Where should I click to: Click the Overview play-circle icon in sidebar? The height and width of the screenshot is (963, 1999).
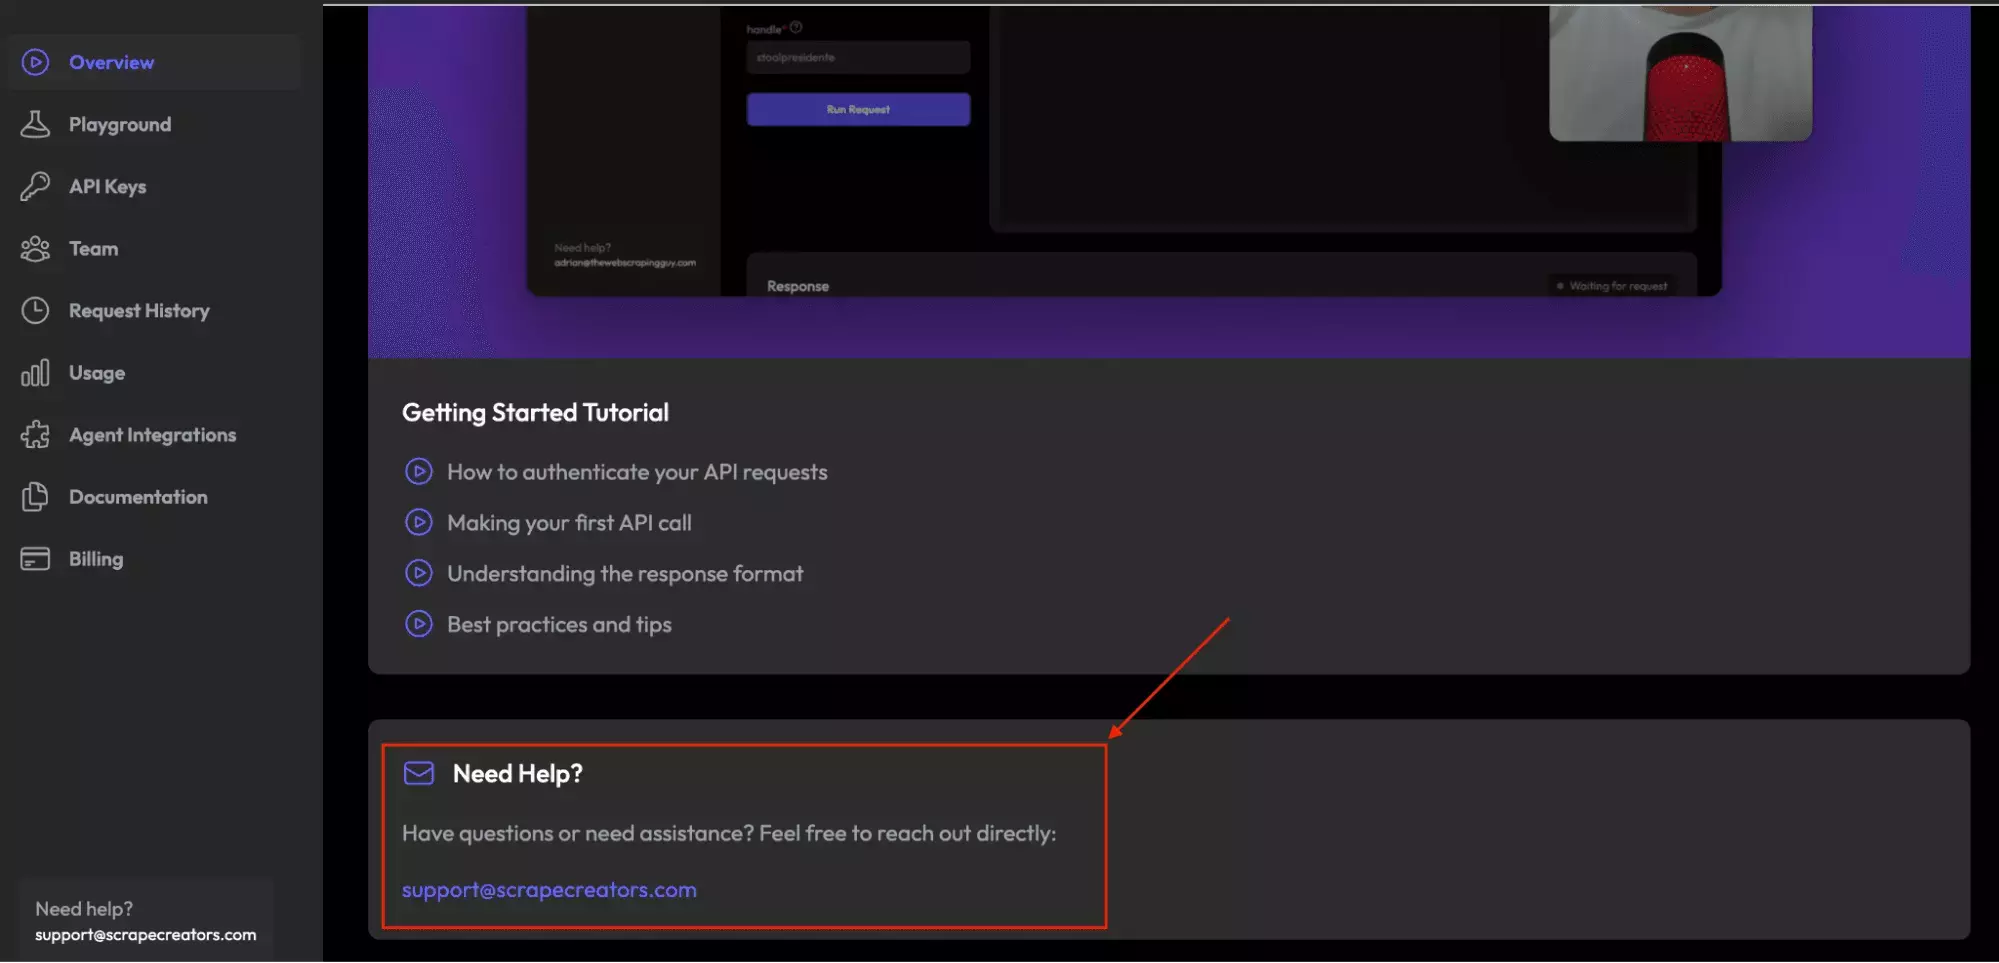tap(35, 62)
